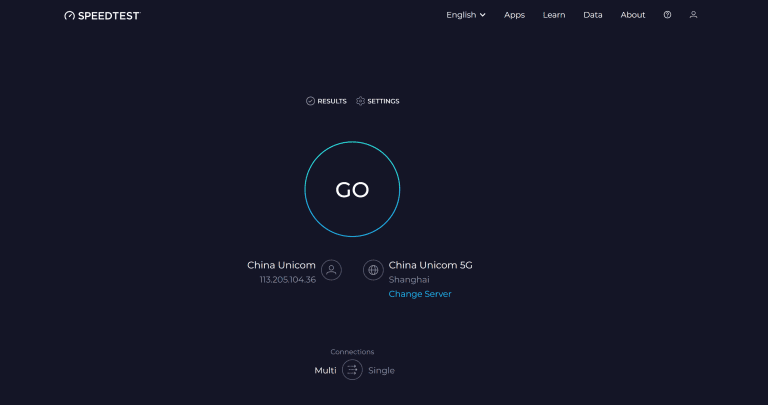Click the IP address 113.205.104.36
768x405 pixels.
pyautogui.click(x=288, y=280)
